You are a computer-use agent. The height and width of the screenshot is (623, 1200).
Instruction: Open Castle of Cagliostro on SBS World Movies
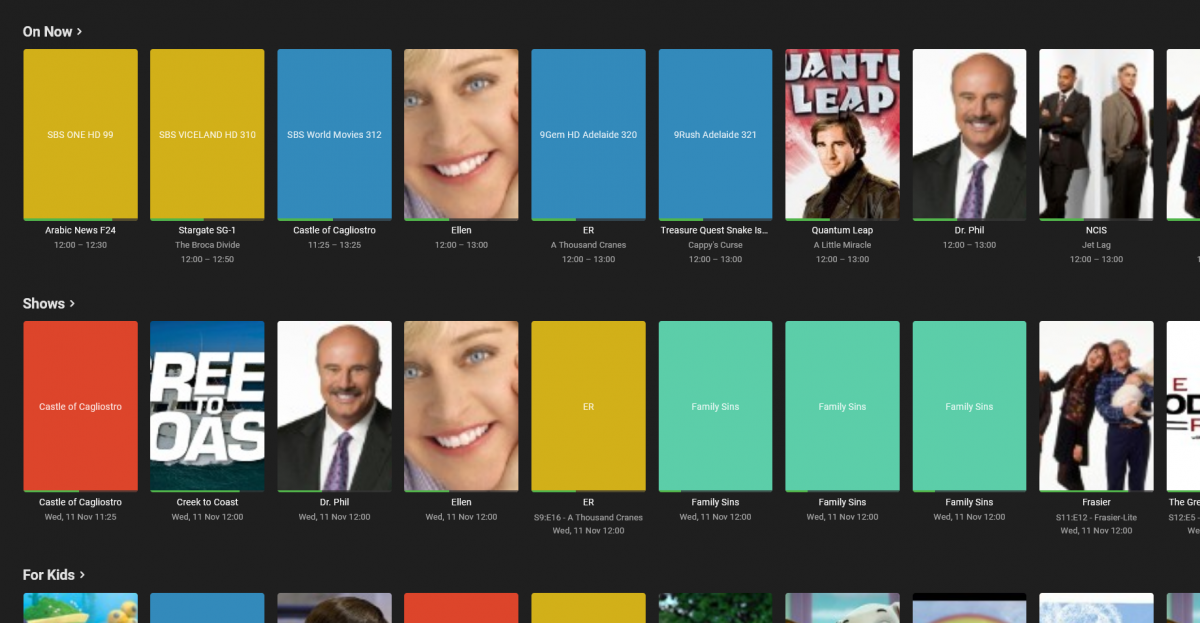click(334, 134)
